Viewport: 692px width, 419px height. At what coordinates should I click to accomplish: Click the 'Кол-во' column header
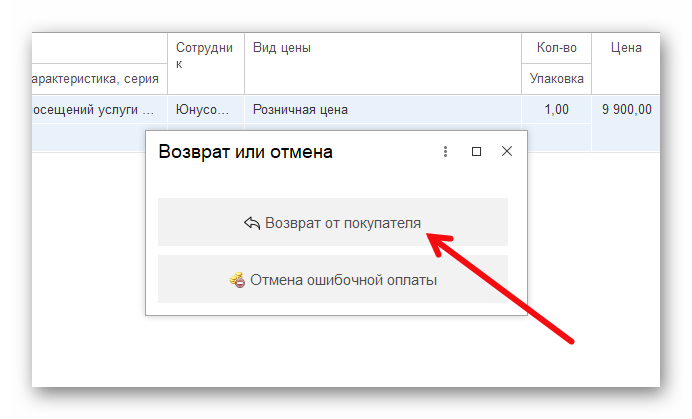click(x=557, y=48)
